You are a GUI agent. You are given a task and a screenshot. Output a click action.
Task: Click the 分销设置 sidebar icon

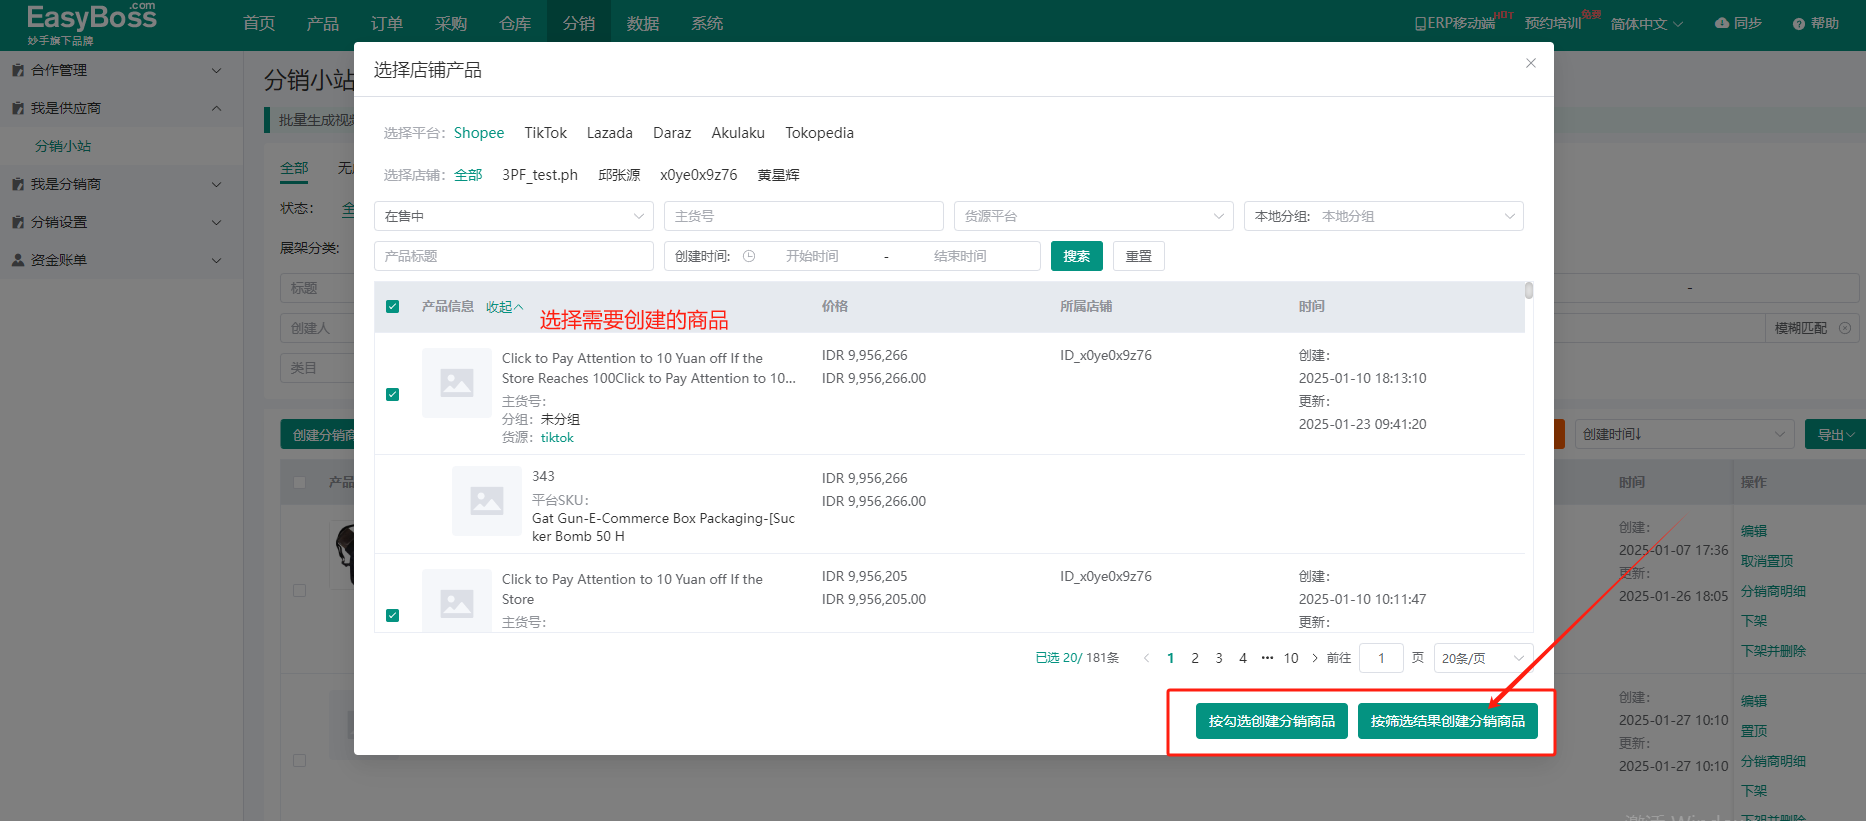click(x=18, y=222)
